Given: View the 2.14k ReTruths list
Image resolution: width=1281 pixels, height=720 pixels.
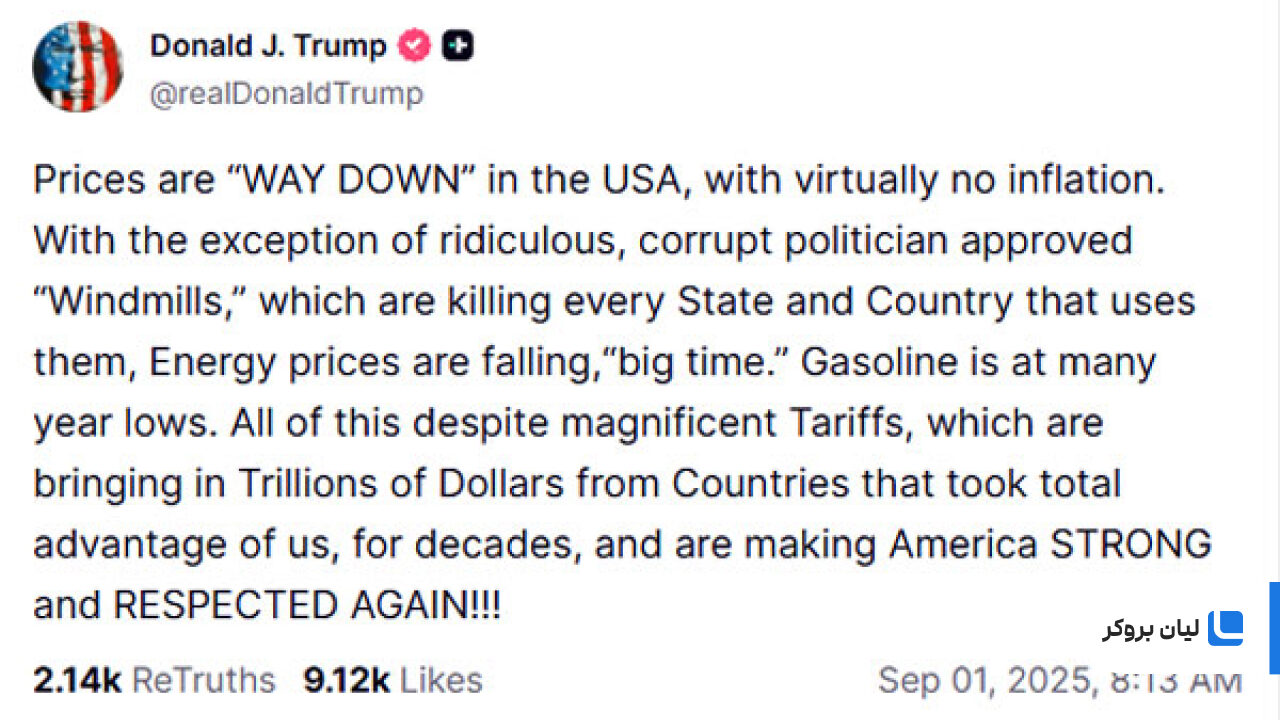Looking at the screenshot, I should pyautogui.click(x=154, y=680).
